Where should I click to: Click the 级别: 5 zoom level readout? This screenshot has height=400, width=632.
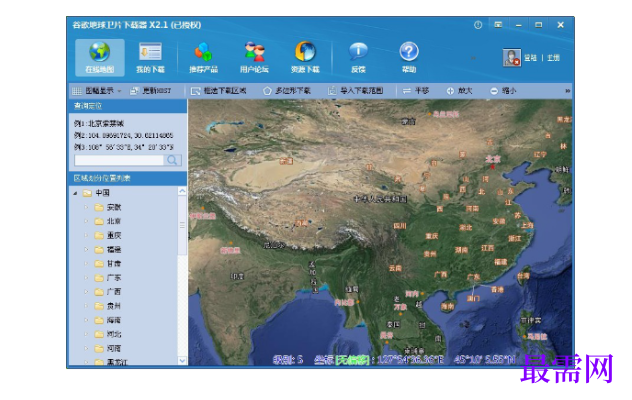[x=288, y=360]
